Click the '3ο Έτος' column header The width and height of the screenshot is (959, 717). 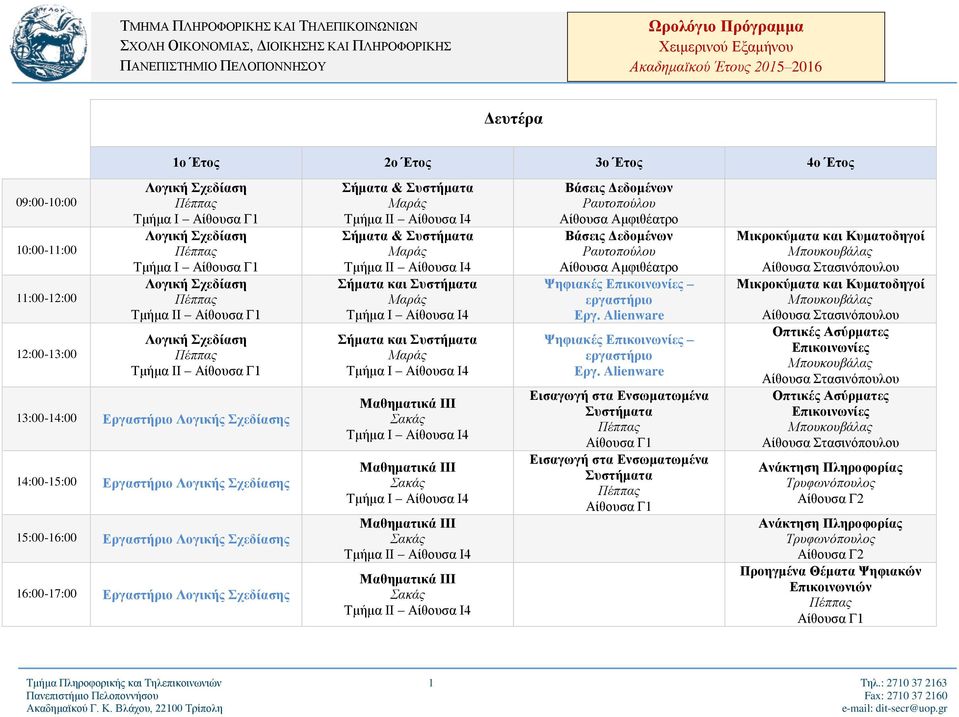click(x=619, y=163)
